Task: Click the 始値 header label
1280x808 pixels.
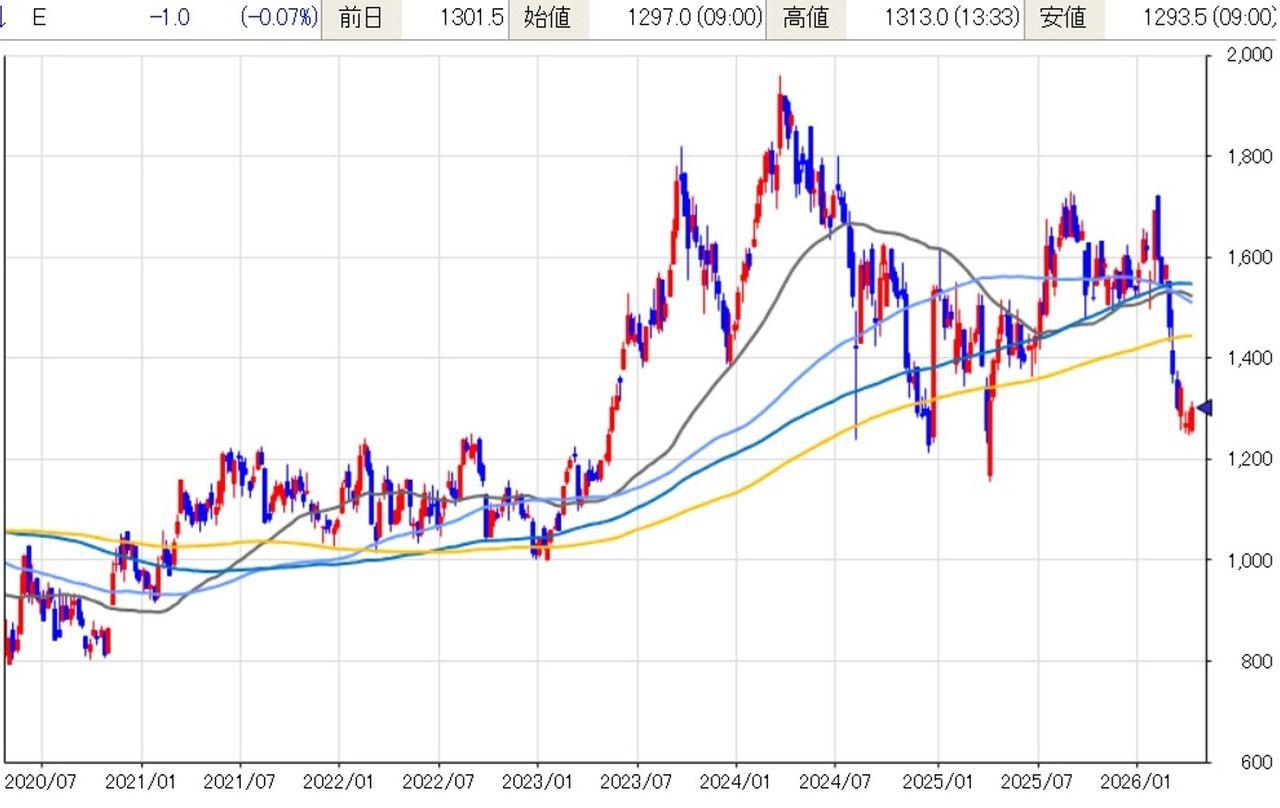Action: click(547, 18)
